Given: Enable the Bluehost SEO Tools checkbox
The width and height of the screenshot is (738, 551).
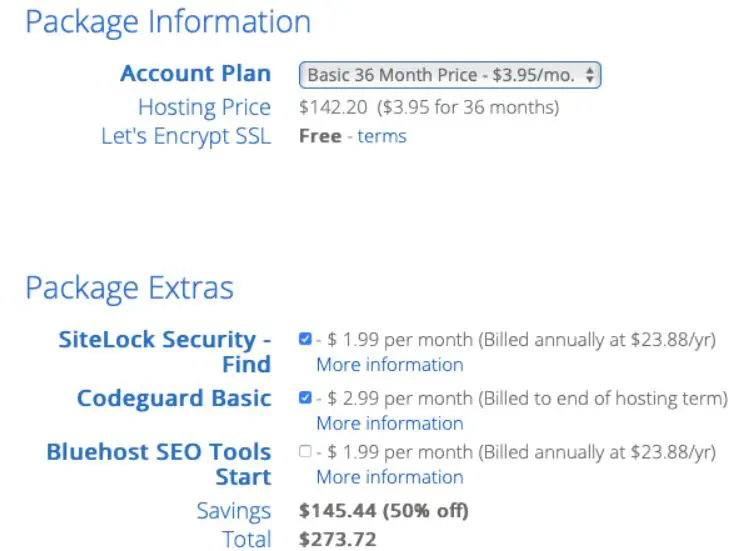Looking at the screenshot, I should (305, 452).
